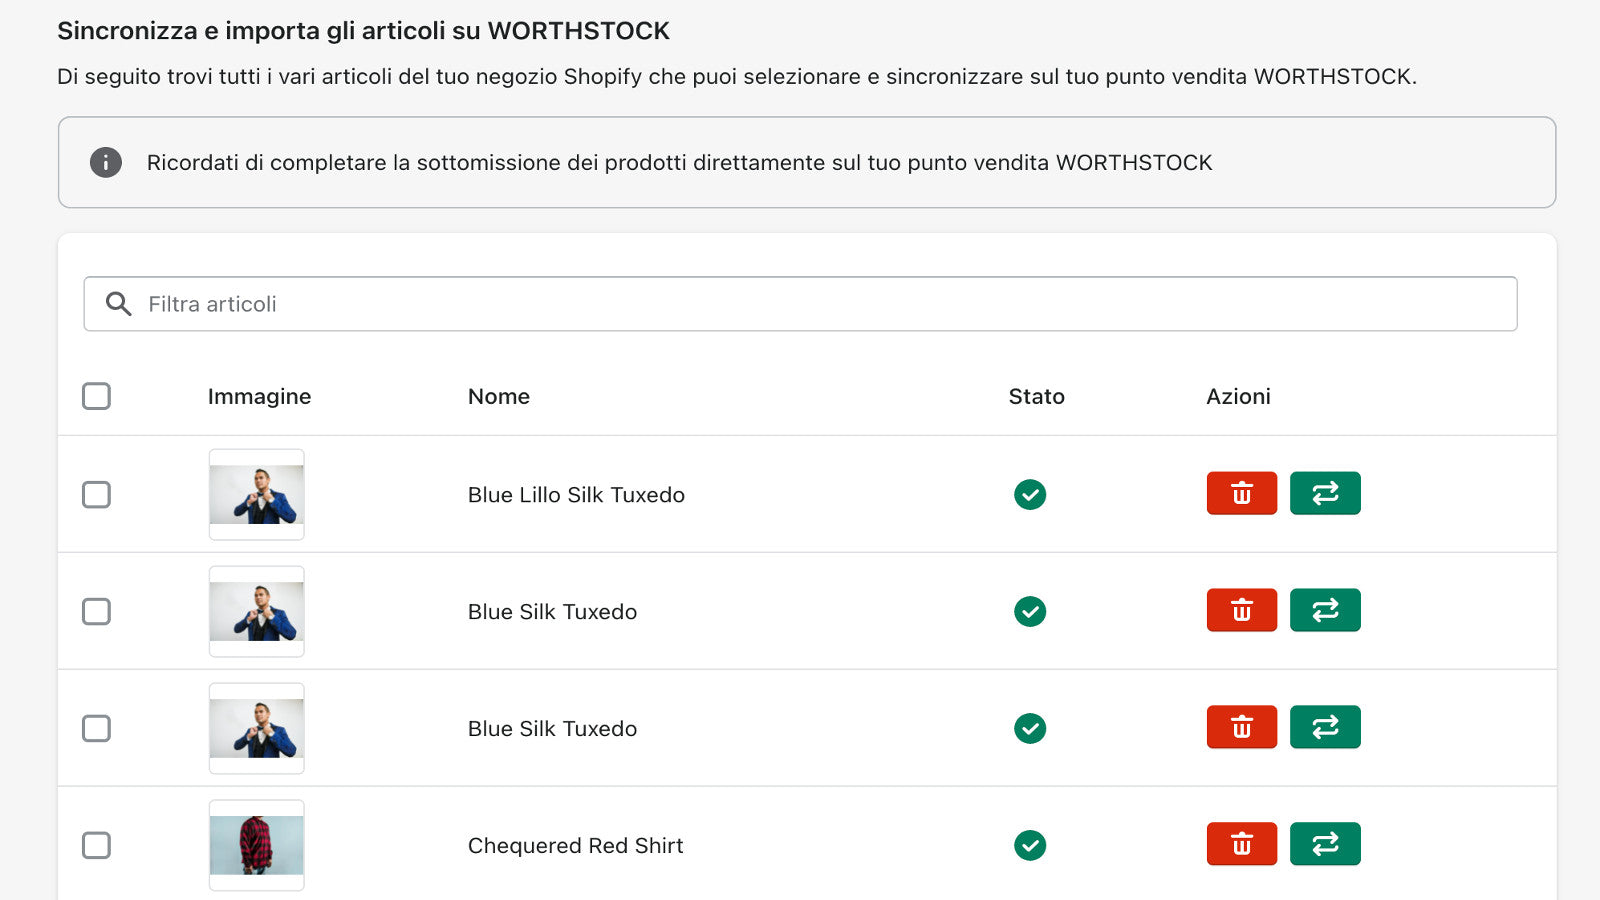
Task: Click the red trash button for Chequered Red Shirt
Action: tap(1241, 844)
